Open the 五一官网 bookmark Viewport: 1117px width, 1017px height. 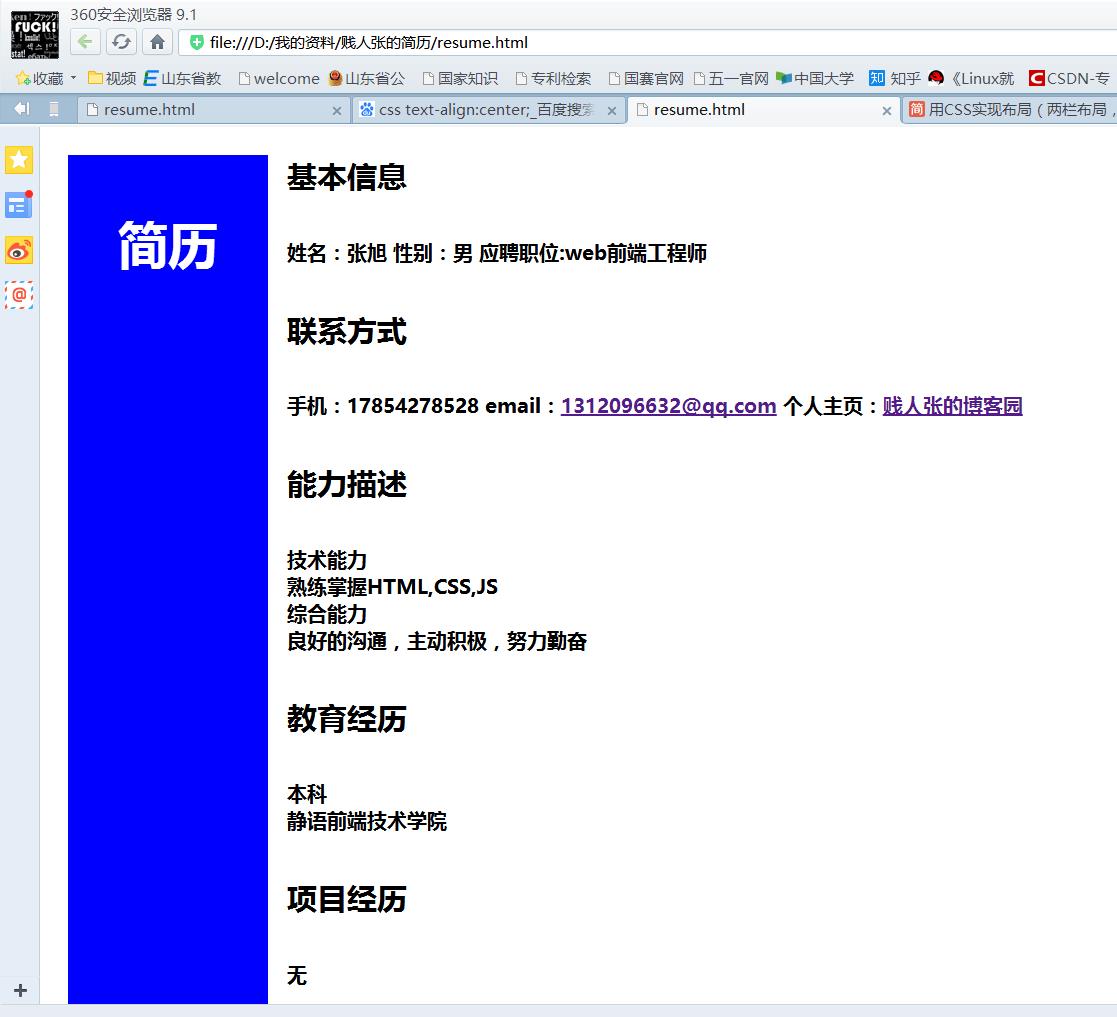732,78
